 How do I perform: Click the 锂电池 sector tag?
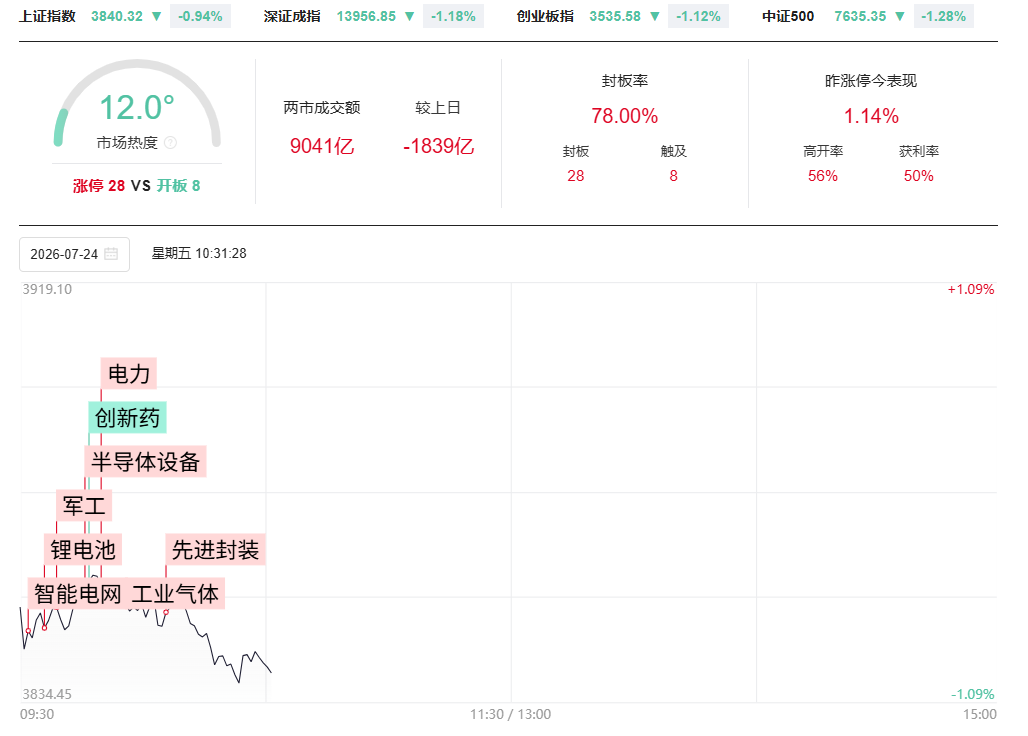click(x=83, y=549)
